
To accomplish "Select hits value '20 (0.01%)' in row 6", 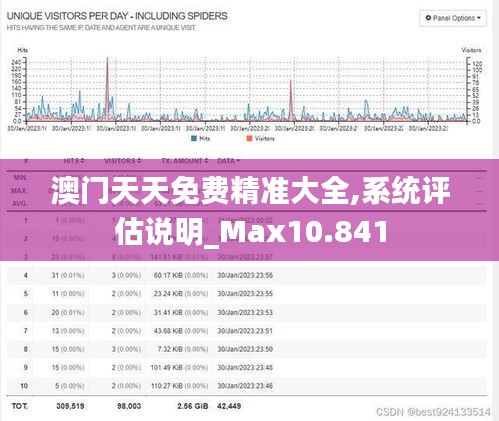I will pyautogui.click(x=68, y=312).
